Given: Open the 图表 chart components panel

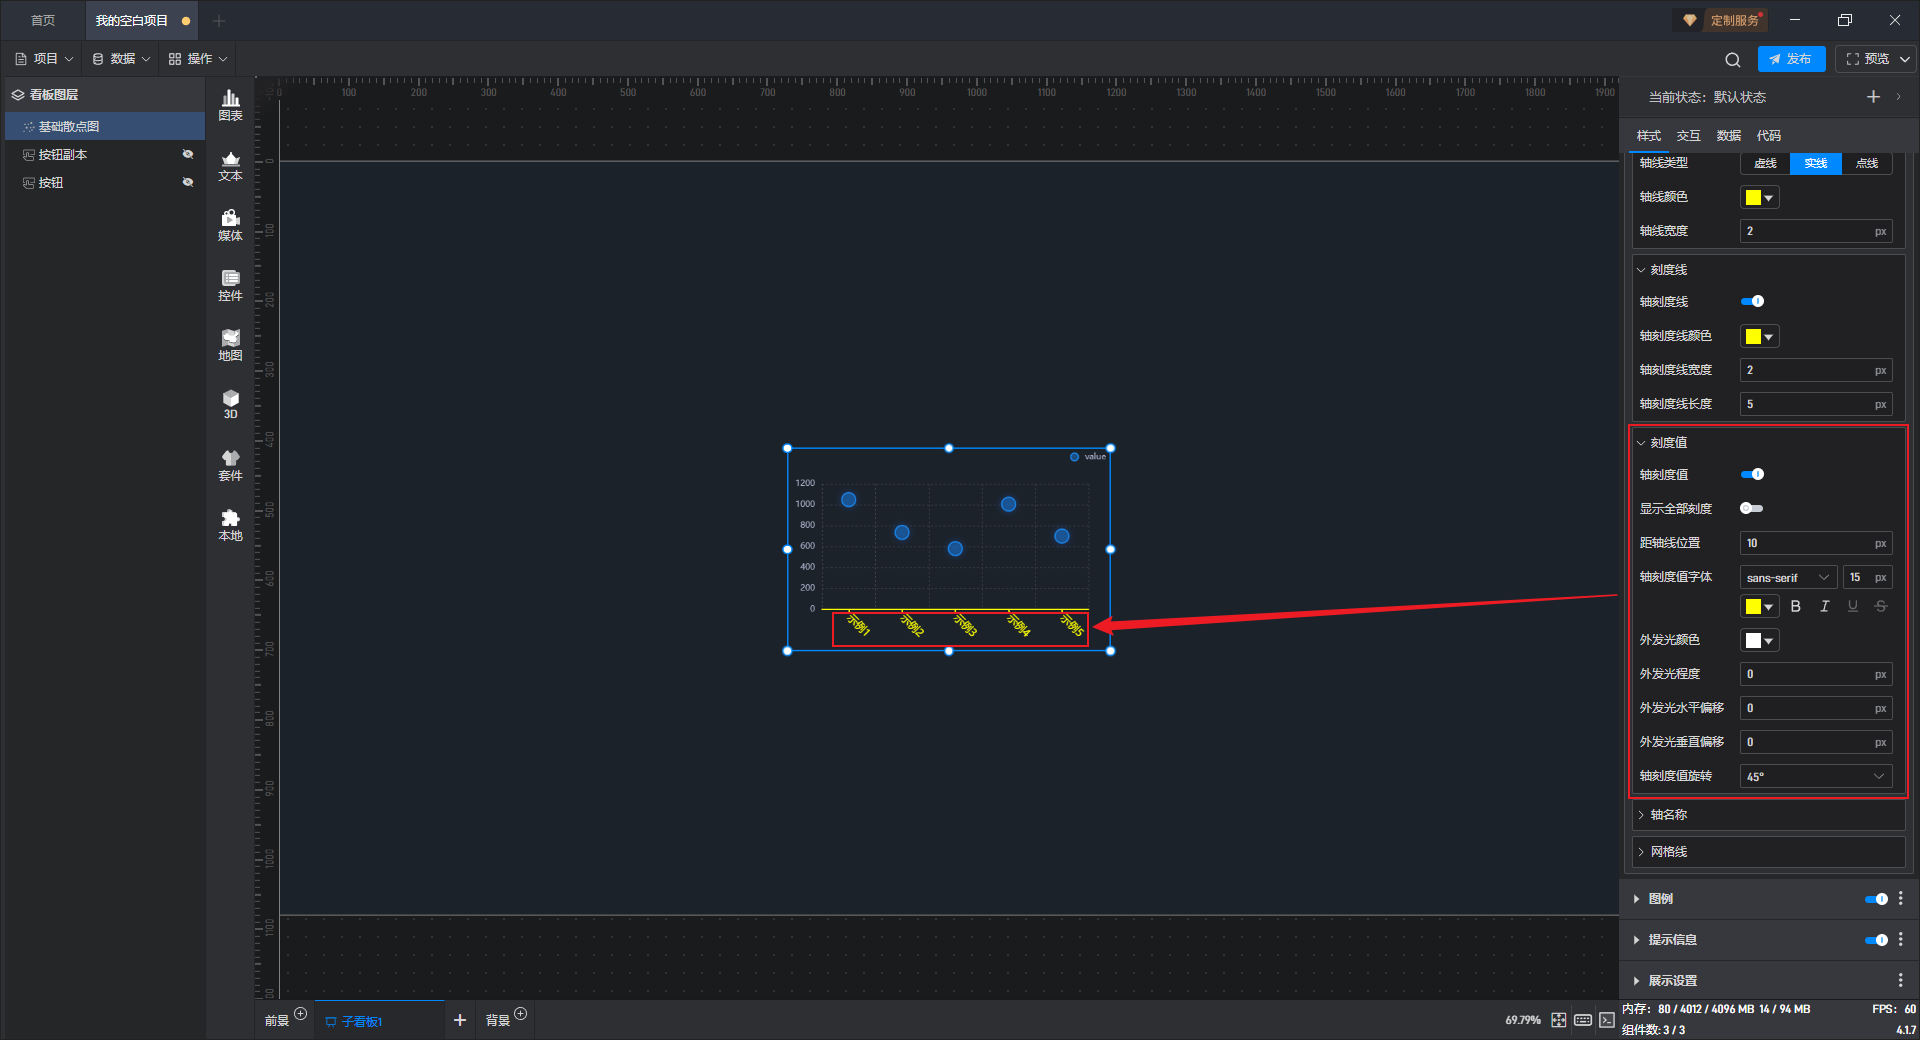Looking at the screenshot, I should point(230,105).
